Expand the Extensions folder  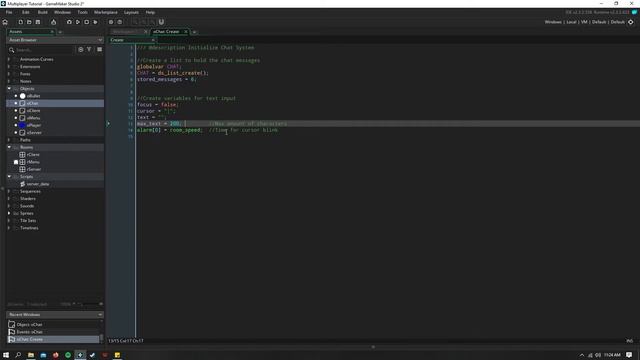pos(9,67)
